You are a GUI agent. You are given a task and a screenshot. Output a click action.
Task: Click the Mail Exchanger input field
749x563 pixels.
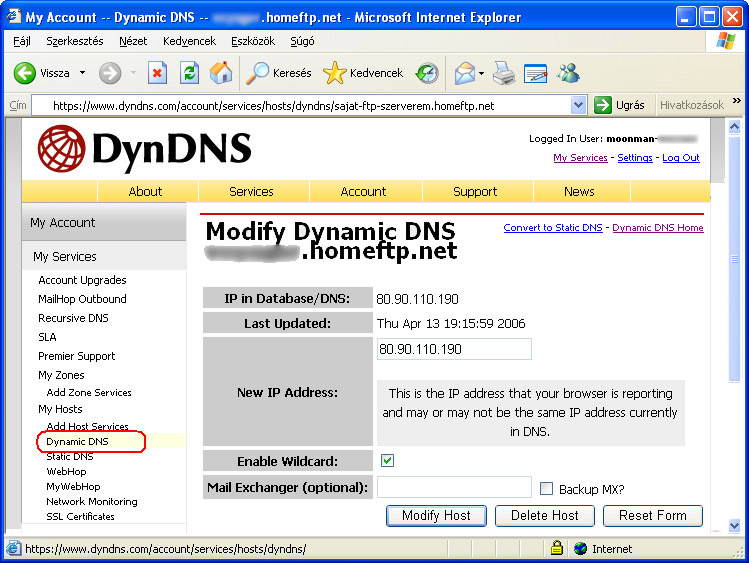point(454,487)
